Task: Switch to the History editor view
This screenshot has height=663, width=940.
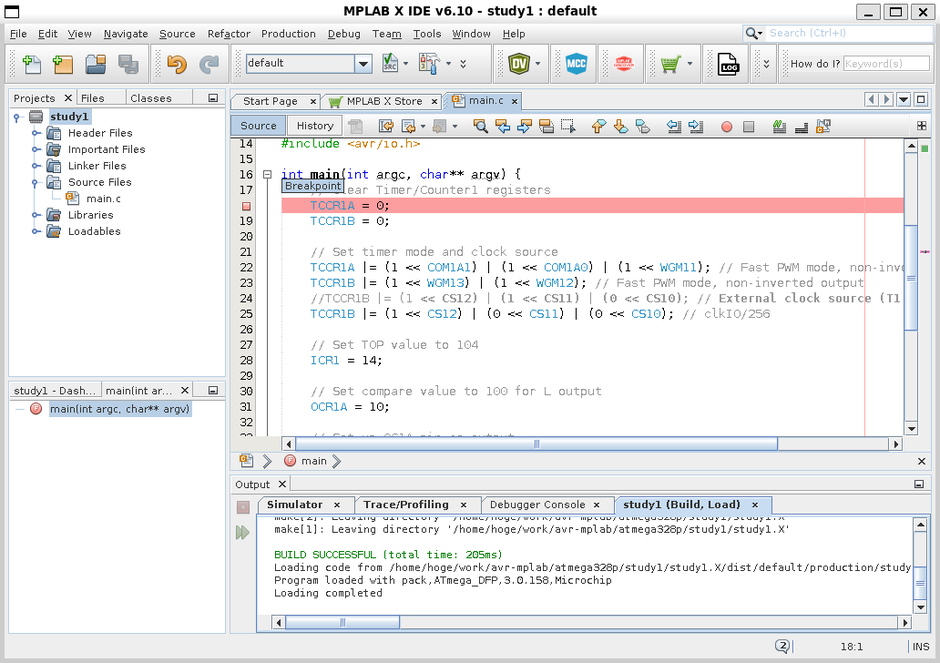Action: 314,126
